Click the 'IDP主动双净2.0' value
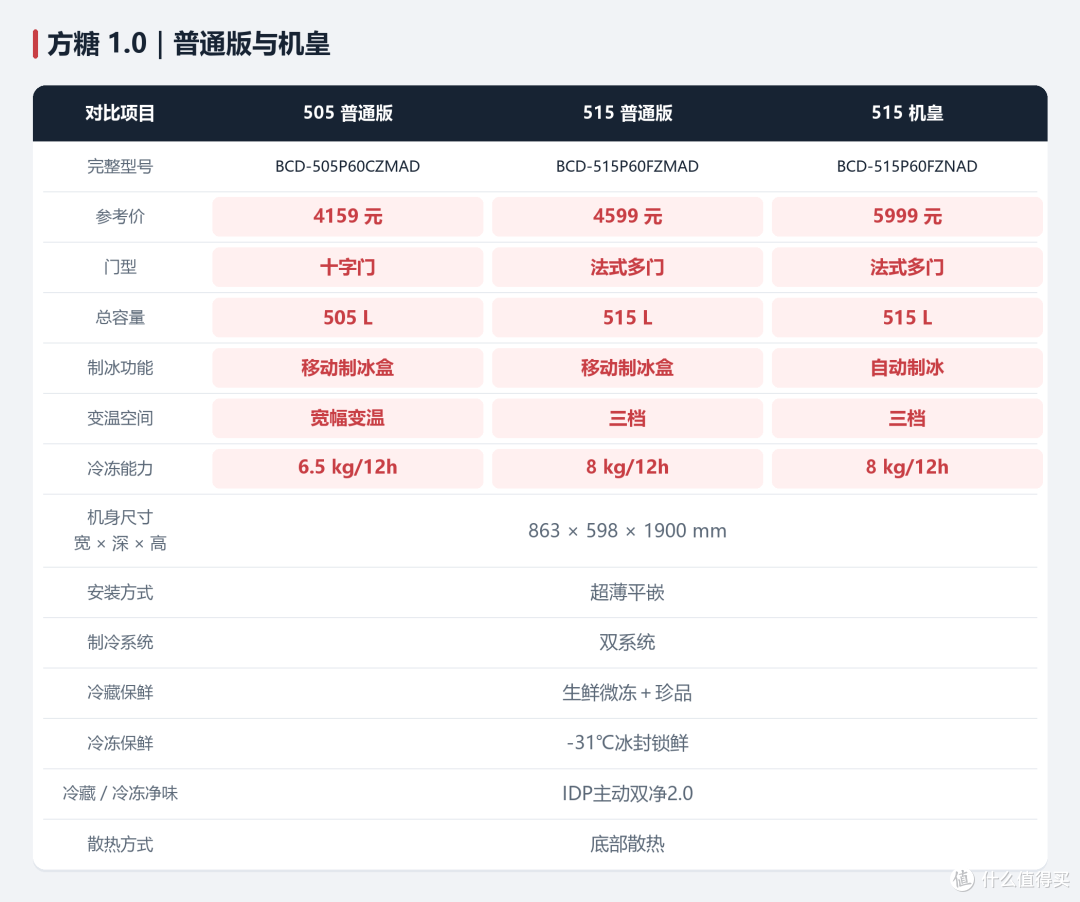 627,793
